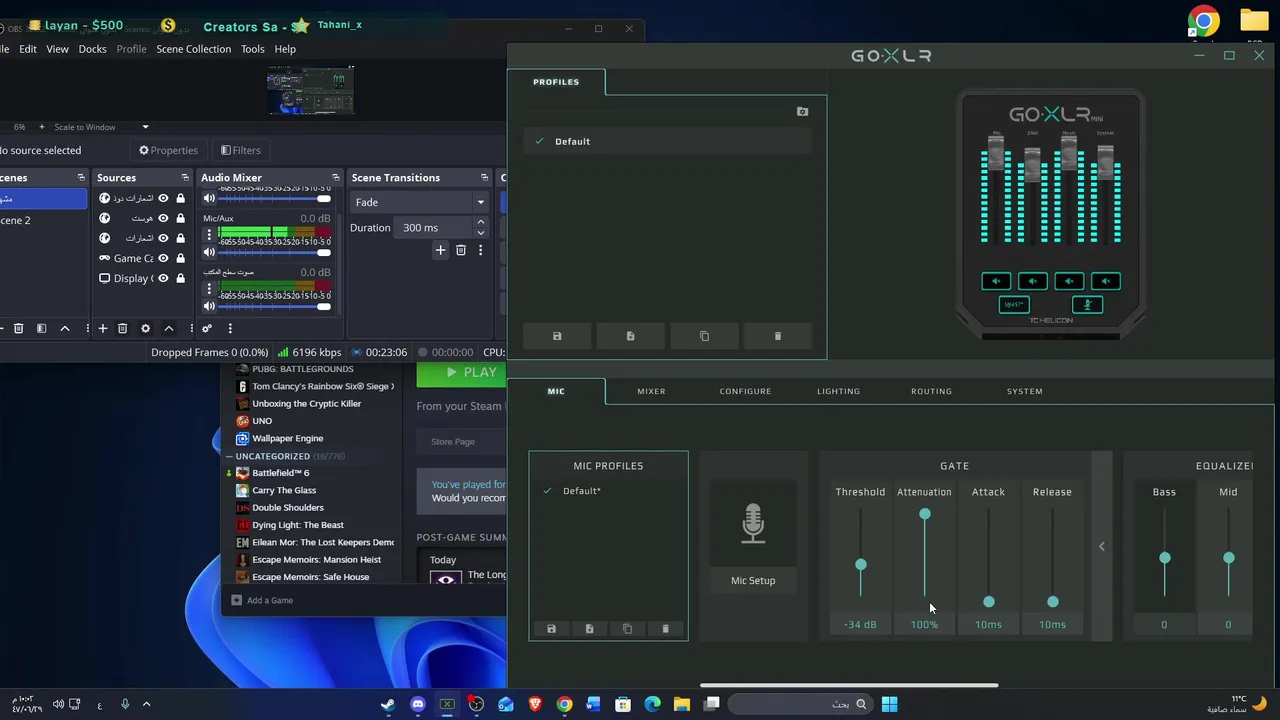The width and height of the screenshot is (1280, 720).
Task: Click the Windows Start button
Action: (889, 704)
